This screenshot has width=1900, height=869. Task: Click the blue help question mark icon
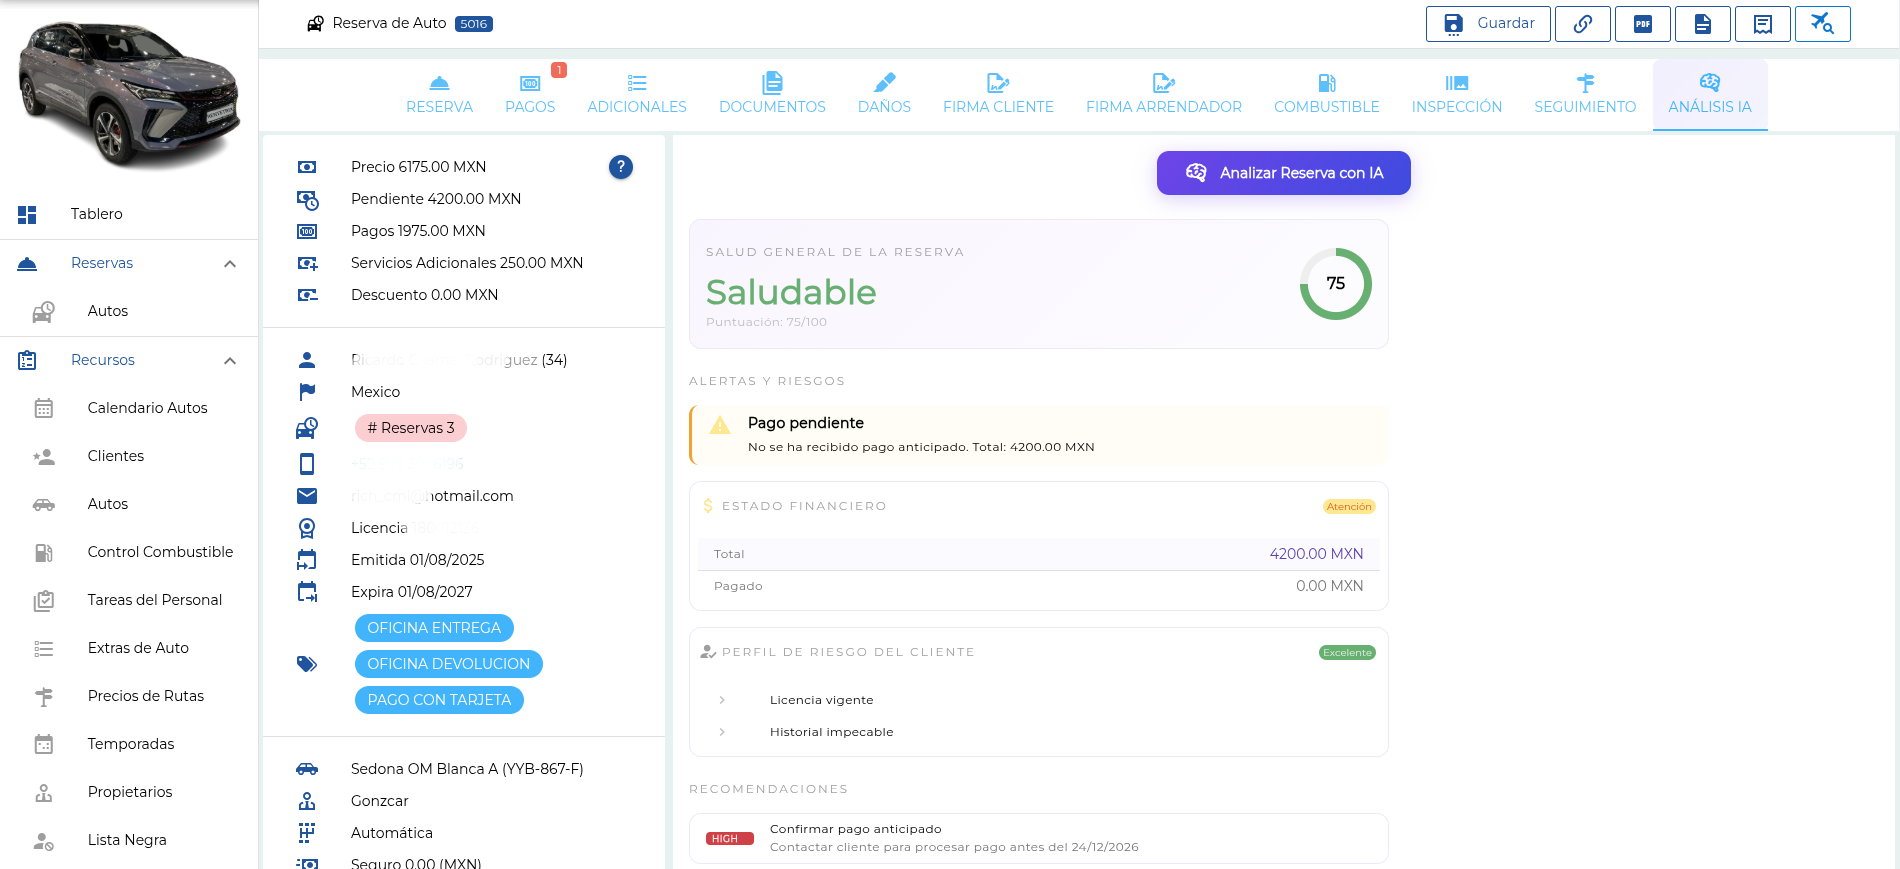click(621, 167)
